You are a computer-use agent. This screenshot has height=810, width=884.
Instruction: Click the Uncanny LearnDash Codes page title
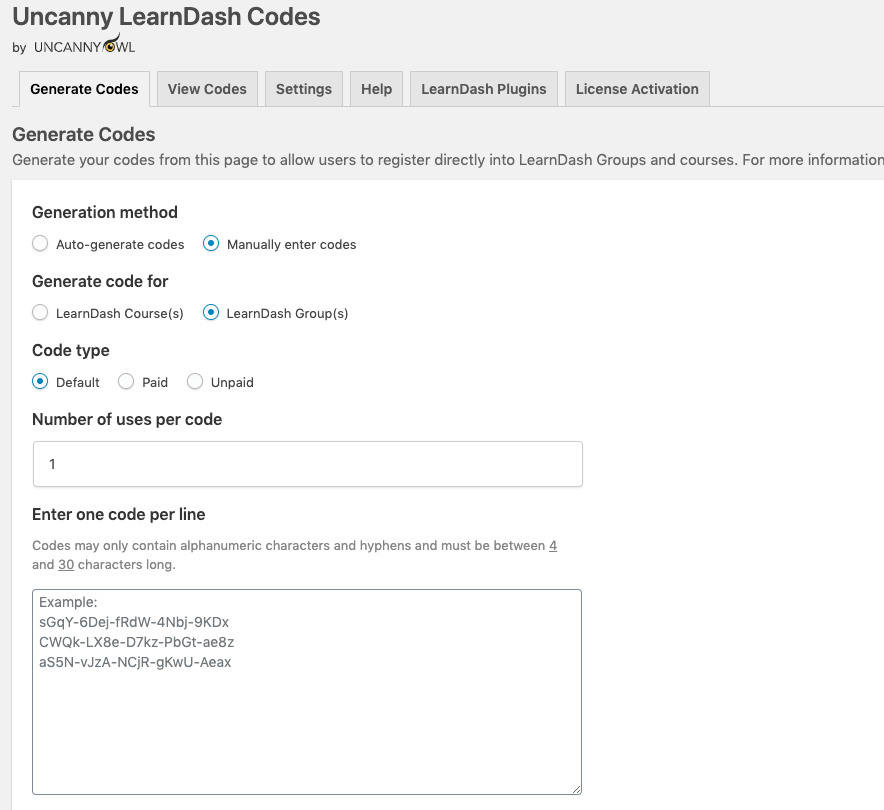166,17
